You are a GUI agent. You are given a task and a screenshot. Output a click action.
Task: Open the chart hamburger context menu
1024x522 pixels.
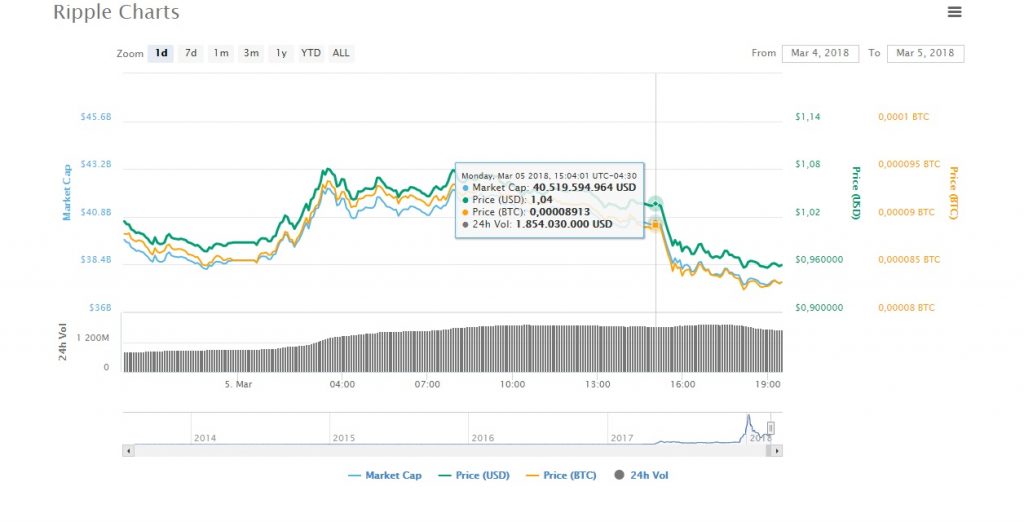pos(954,12)
